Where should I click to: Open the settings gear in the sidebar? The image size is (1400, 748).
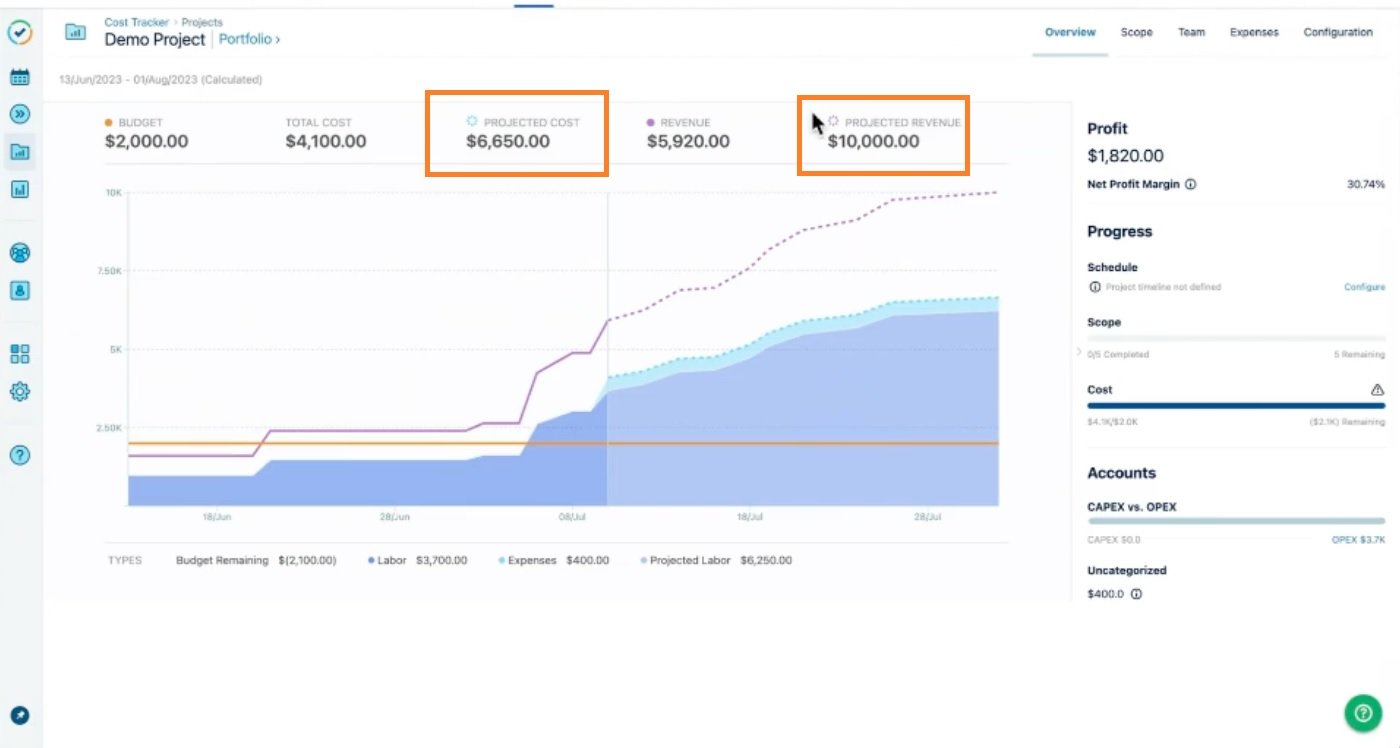coord(19,391)
